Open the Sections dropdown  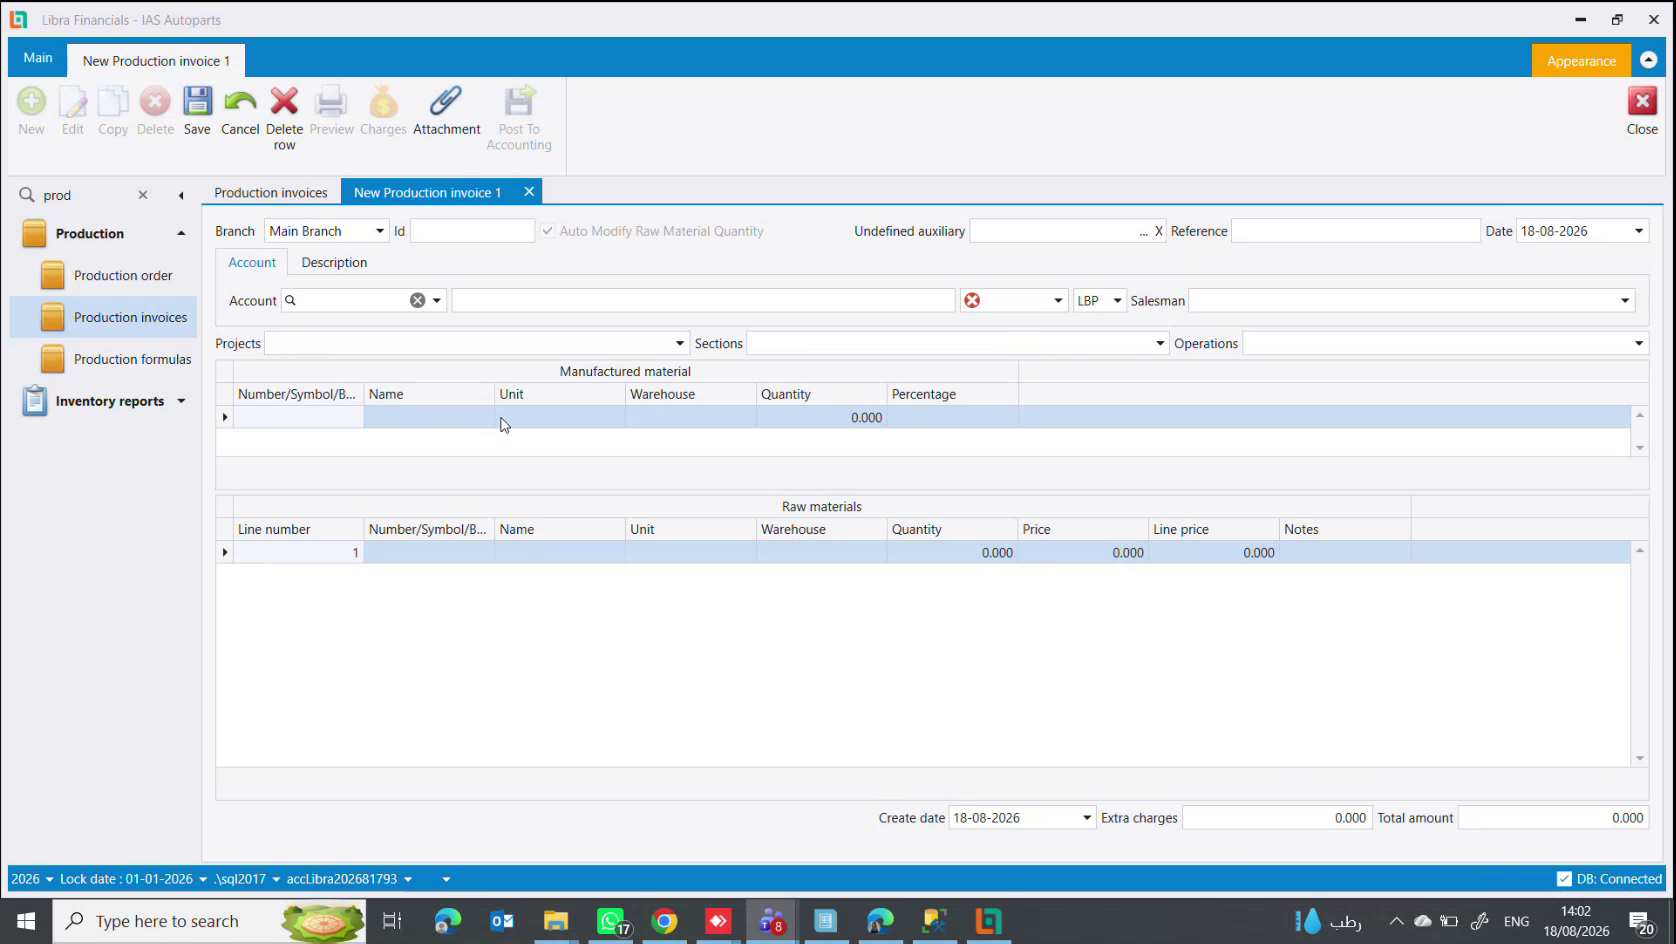tap(1160, 343)
